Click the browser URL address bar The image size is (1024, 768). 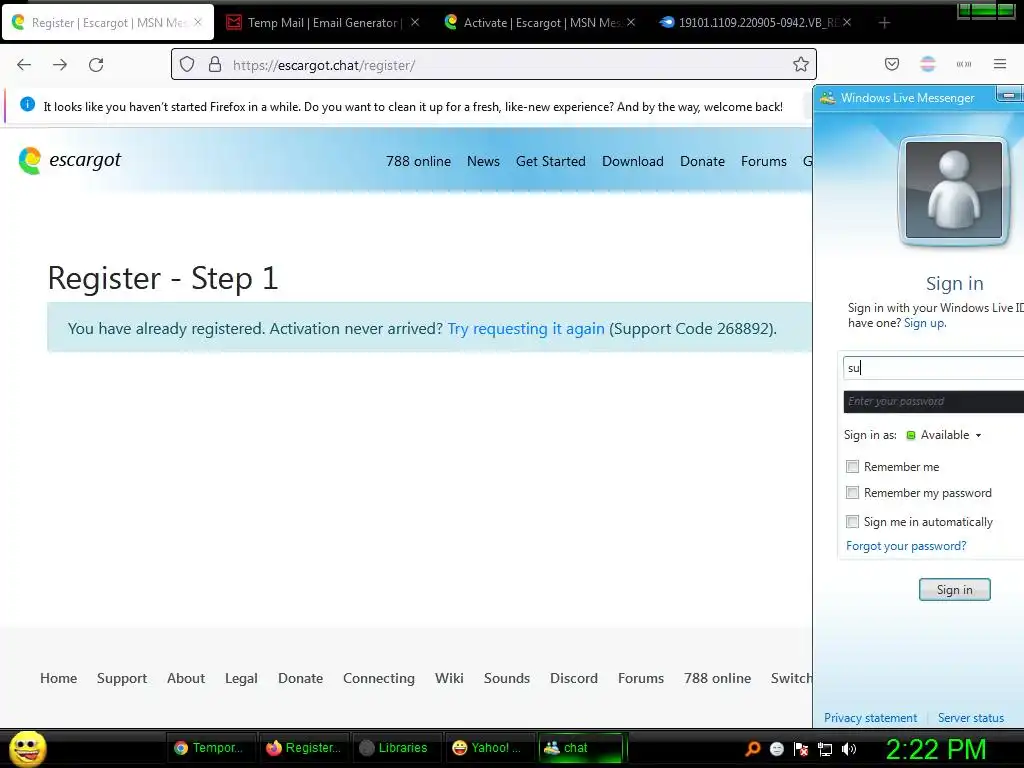tap(494, 65)
